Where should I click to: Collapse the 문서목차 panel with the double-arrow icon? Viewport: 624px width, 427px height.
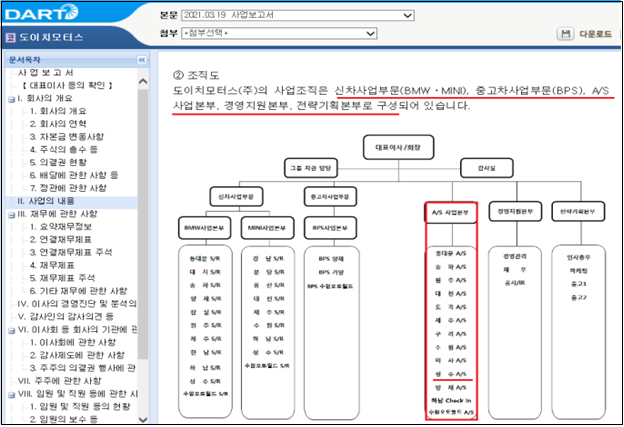pos(142,60)
